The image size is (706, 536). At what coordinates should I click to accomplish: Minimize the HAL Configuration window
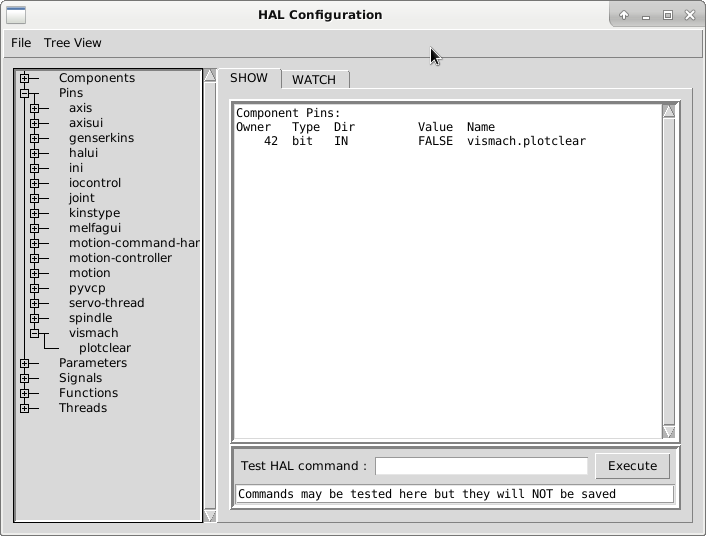coord(646,16)
